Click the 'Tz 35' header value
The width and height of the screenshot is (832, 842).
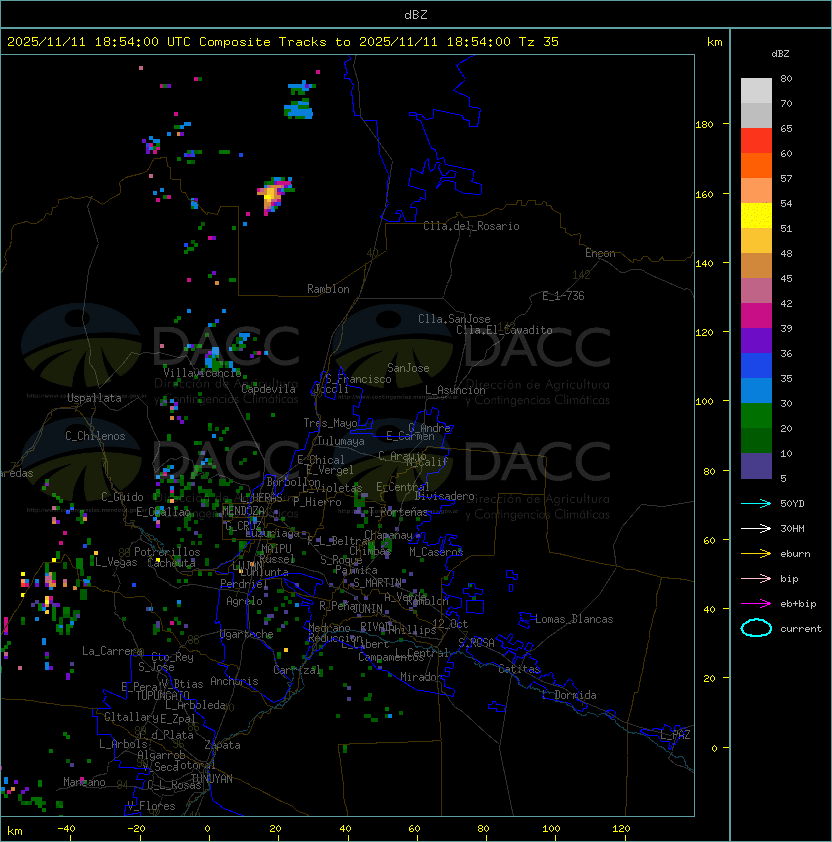[x=539, y=42]
